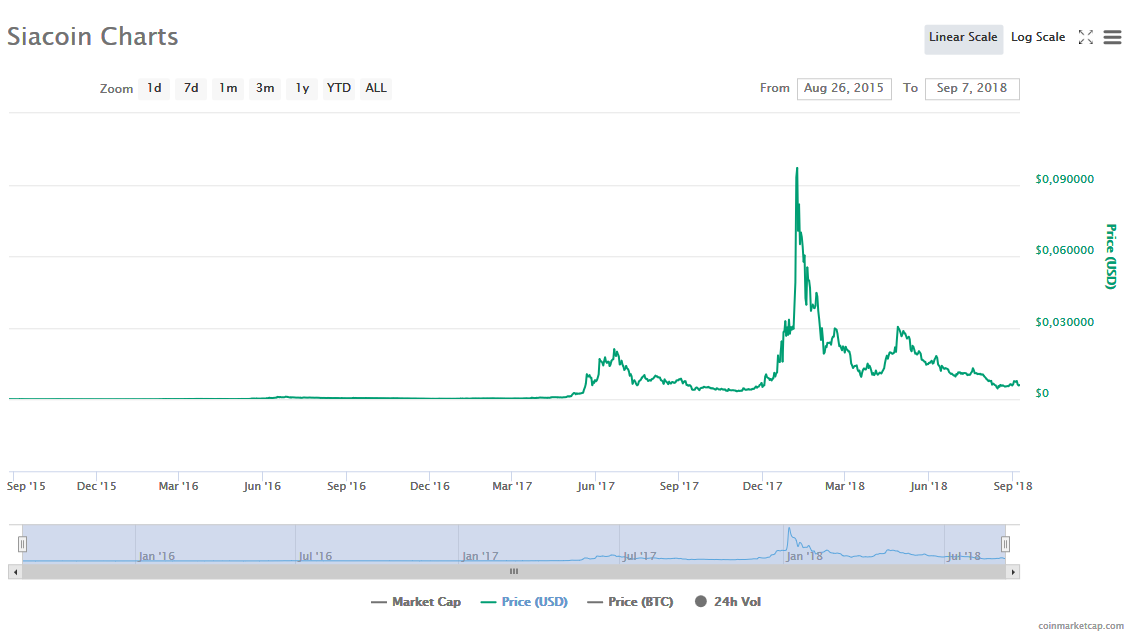Click the Mar '18 x-axis label
Screen dimensions: 1137x643
coord(845,486)
